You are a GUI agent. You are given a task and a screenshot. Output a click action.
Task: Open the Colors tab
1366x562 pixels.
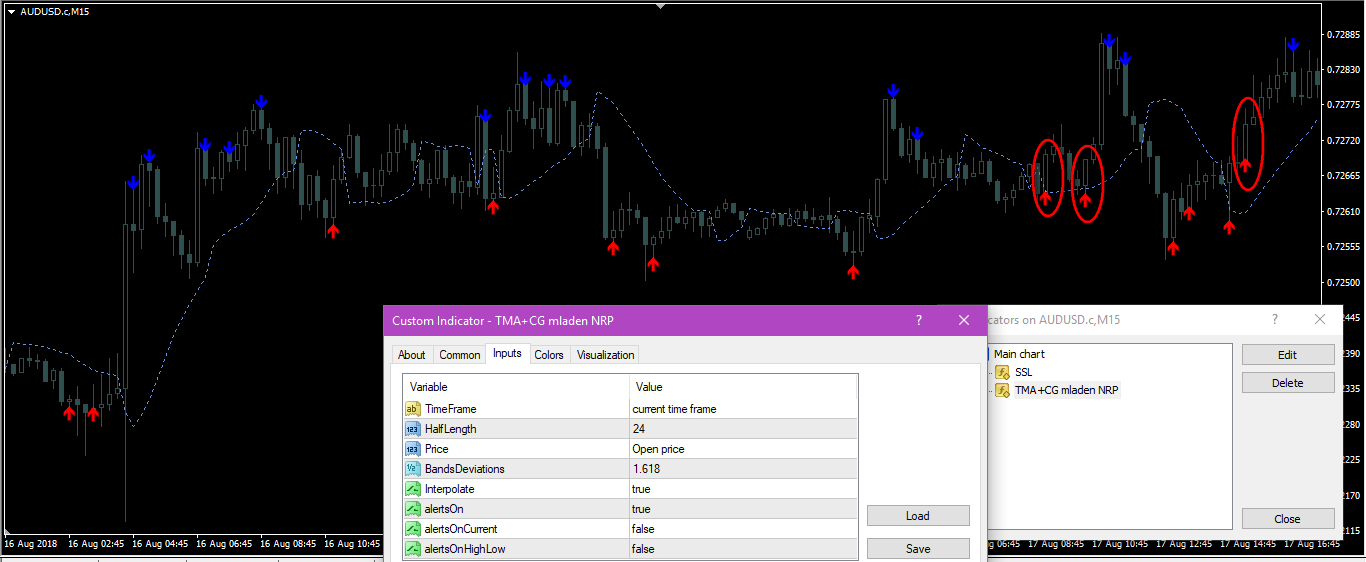[549, 355]
